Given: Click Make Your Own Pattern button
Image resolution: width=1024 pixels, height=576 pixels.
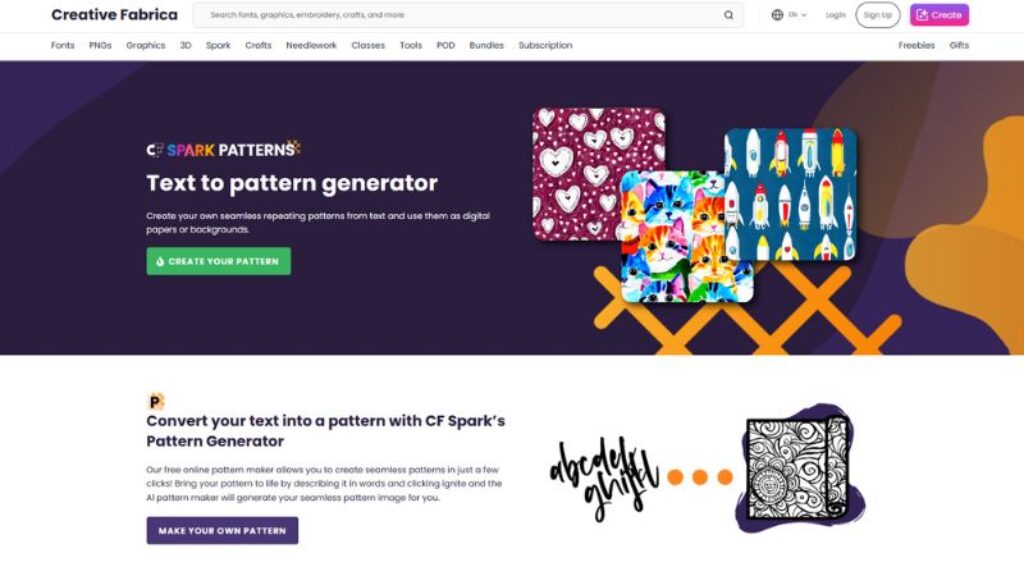Looking at the screenshot, I should [x=222, y=530].
